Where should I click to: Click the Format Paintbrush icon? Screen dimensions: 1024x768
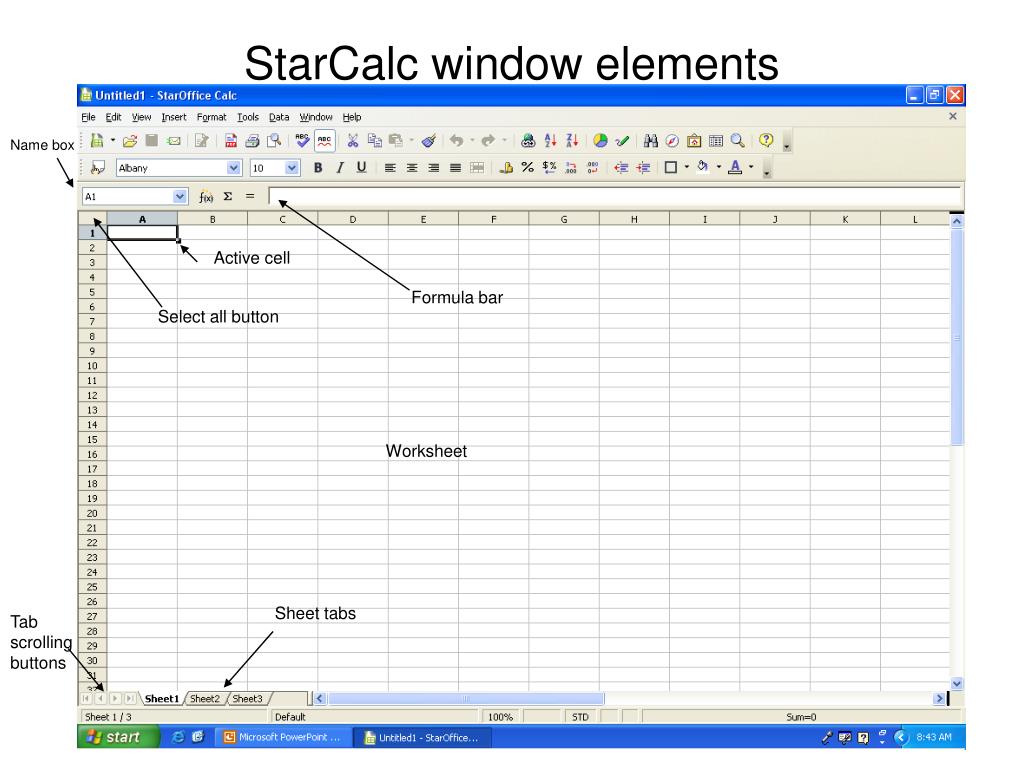click(x=429, y=140)
